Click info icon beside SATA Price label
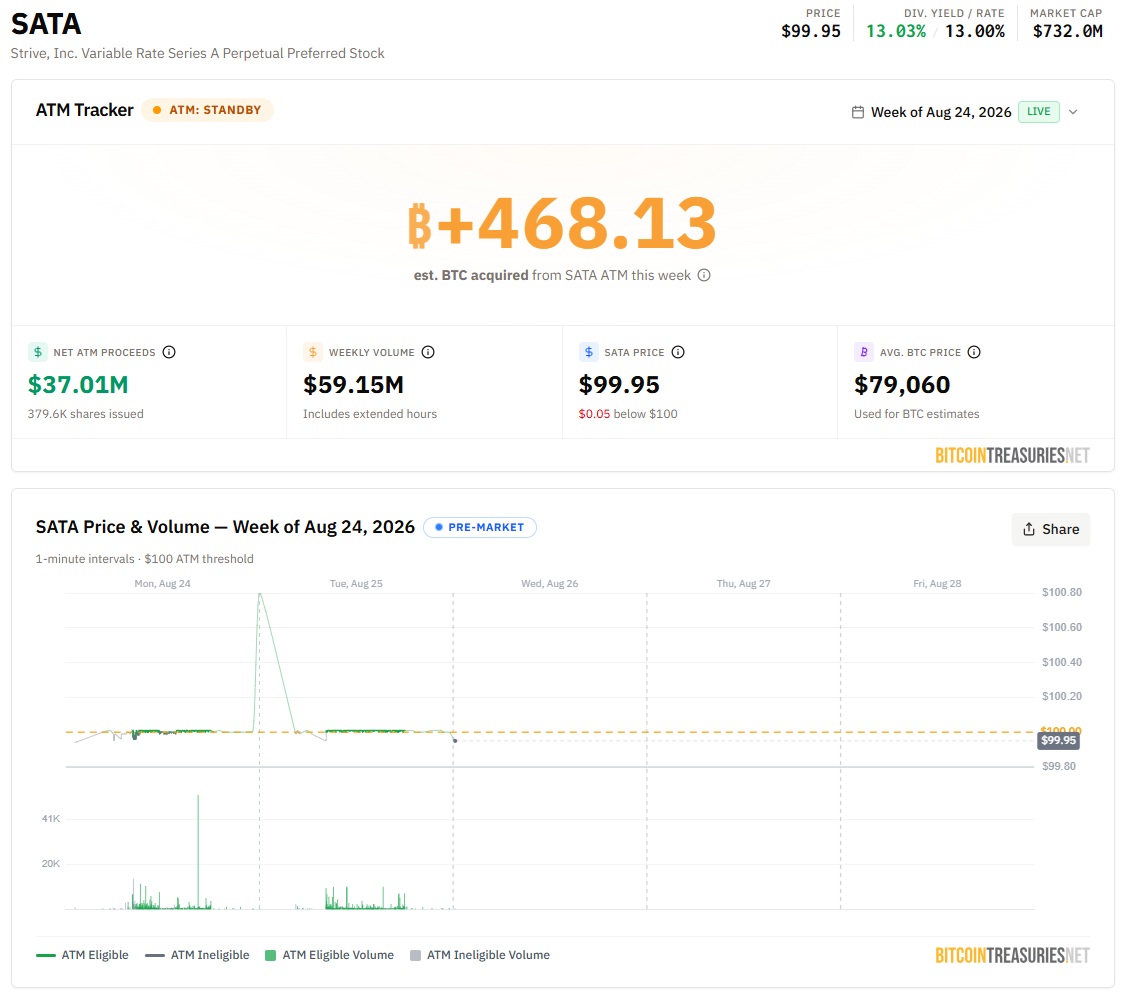 click(x=678, y=352)
